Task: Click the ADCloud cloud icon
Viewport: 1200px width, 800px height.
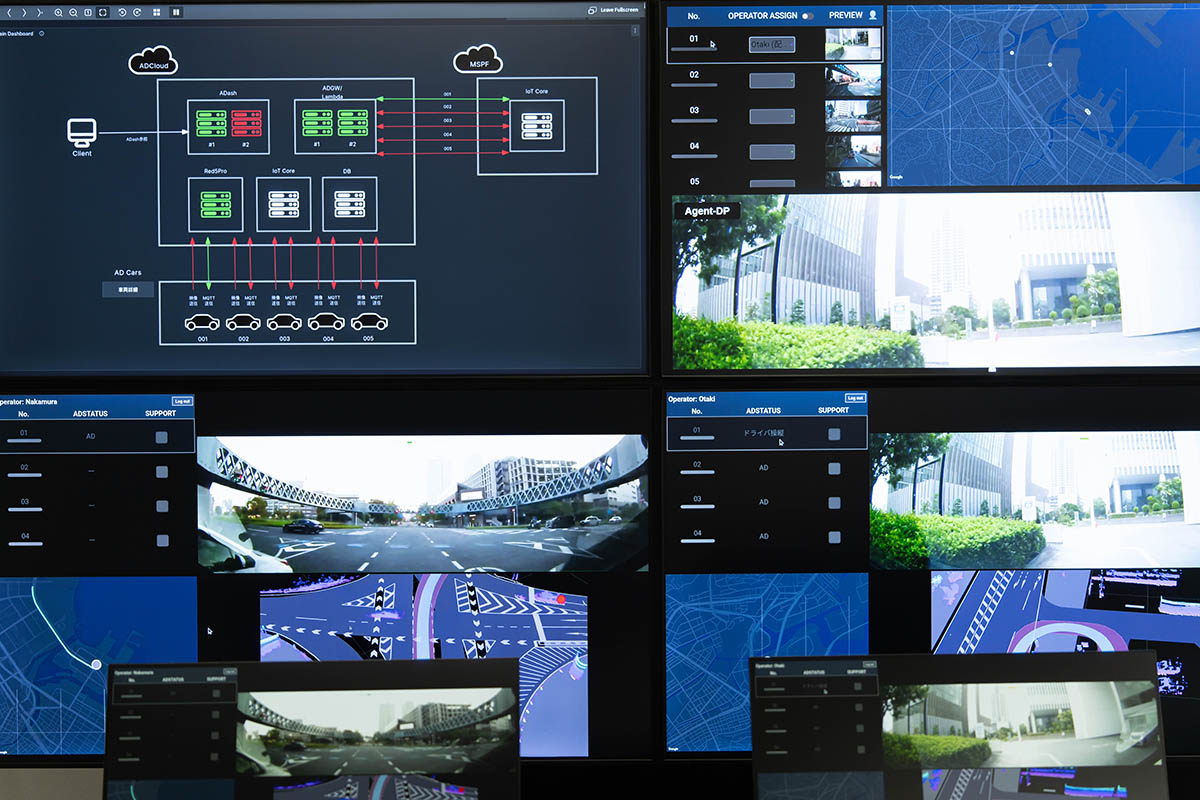Action: coord(153,60)
